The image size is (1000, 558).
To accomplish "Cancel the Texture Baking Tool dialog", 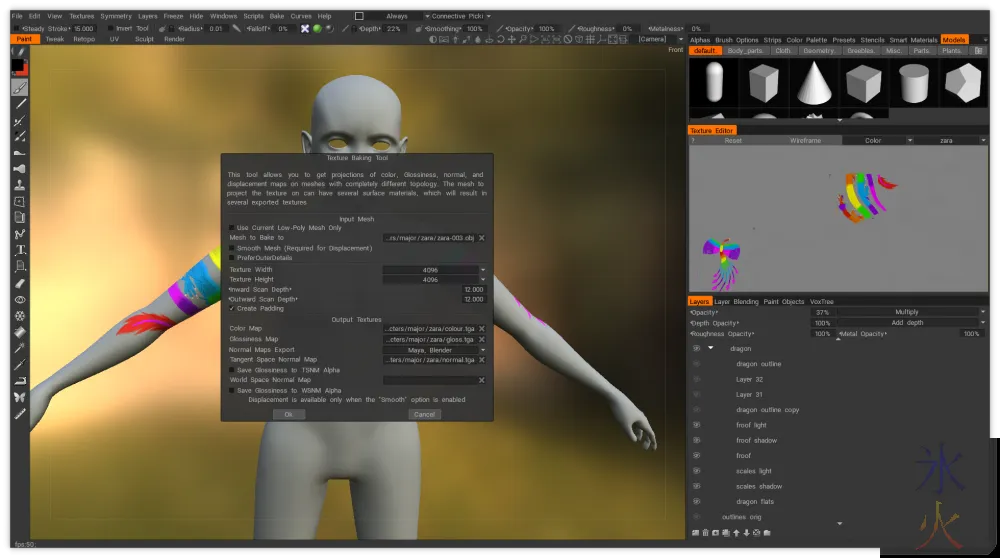I will (x=424, y=415).
